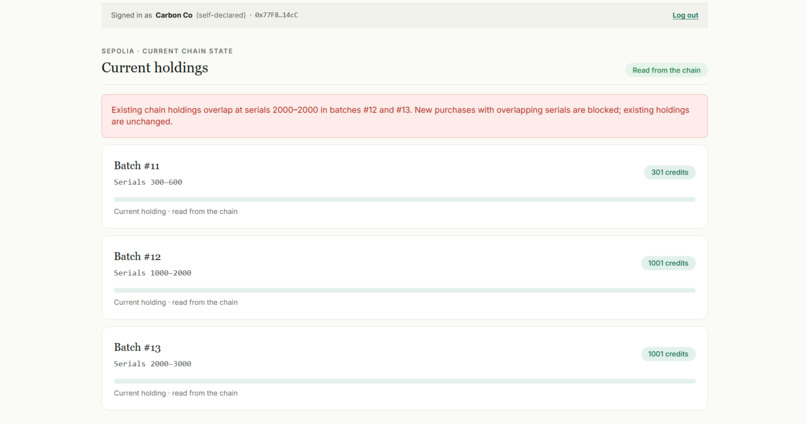This screenshot has height=424, width=806.
Task: Click the Log out link
Action: click(685, 15)
